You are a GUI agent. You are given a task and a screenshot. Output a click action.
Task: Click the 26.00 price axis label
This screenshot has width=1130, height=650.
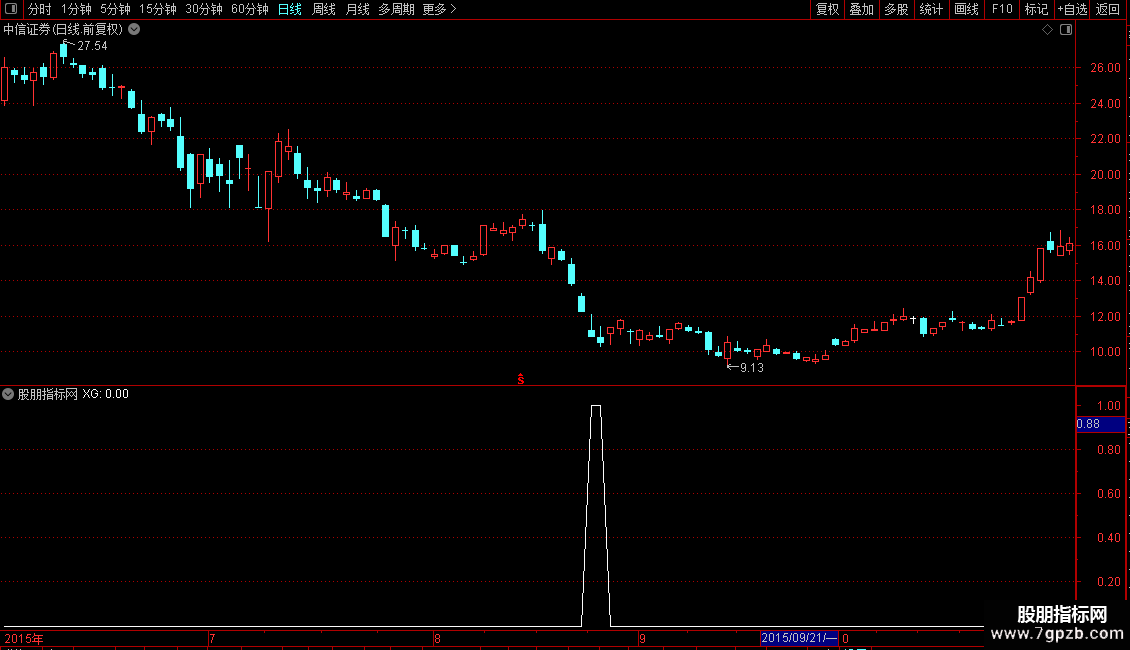(x=1105, y=68)
